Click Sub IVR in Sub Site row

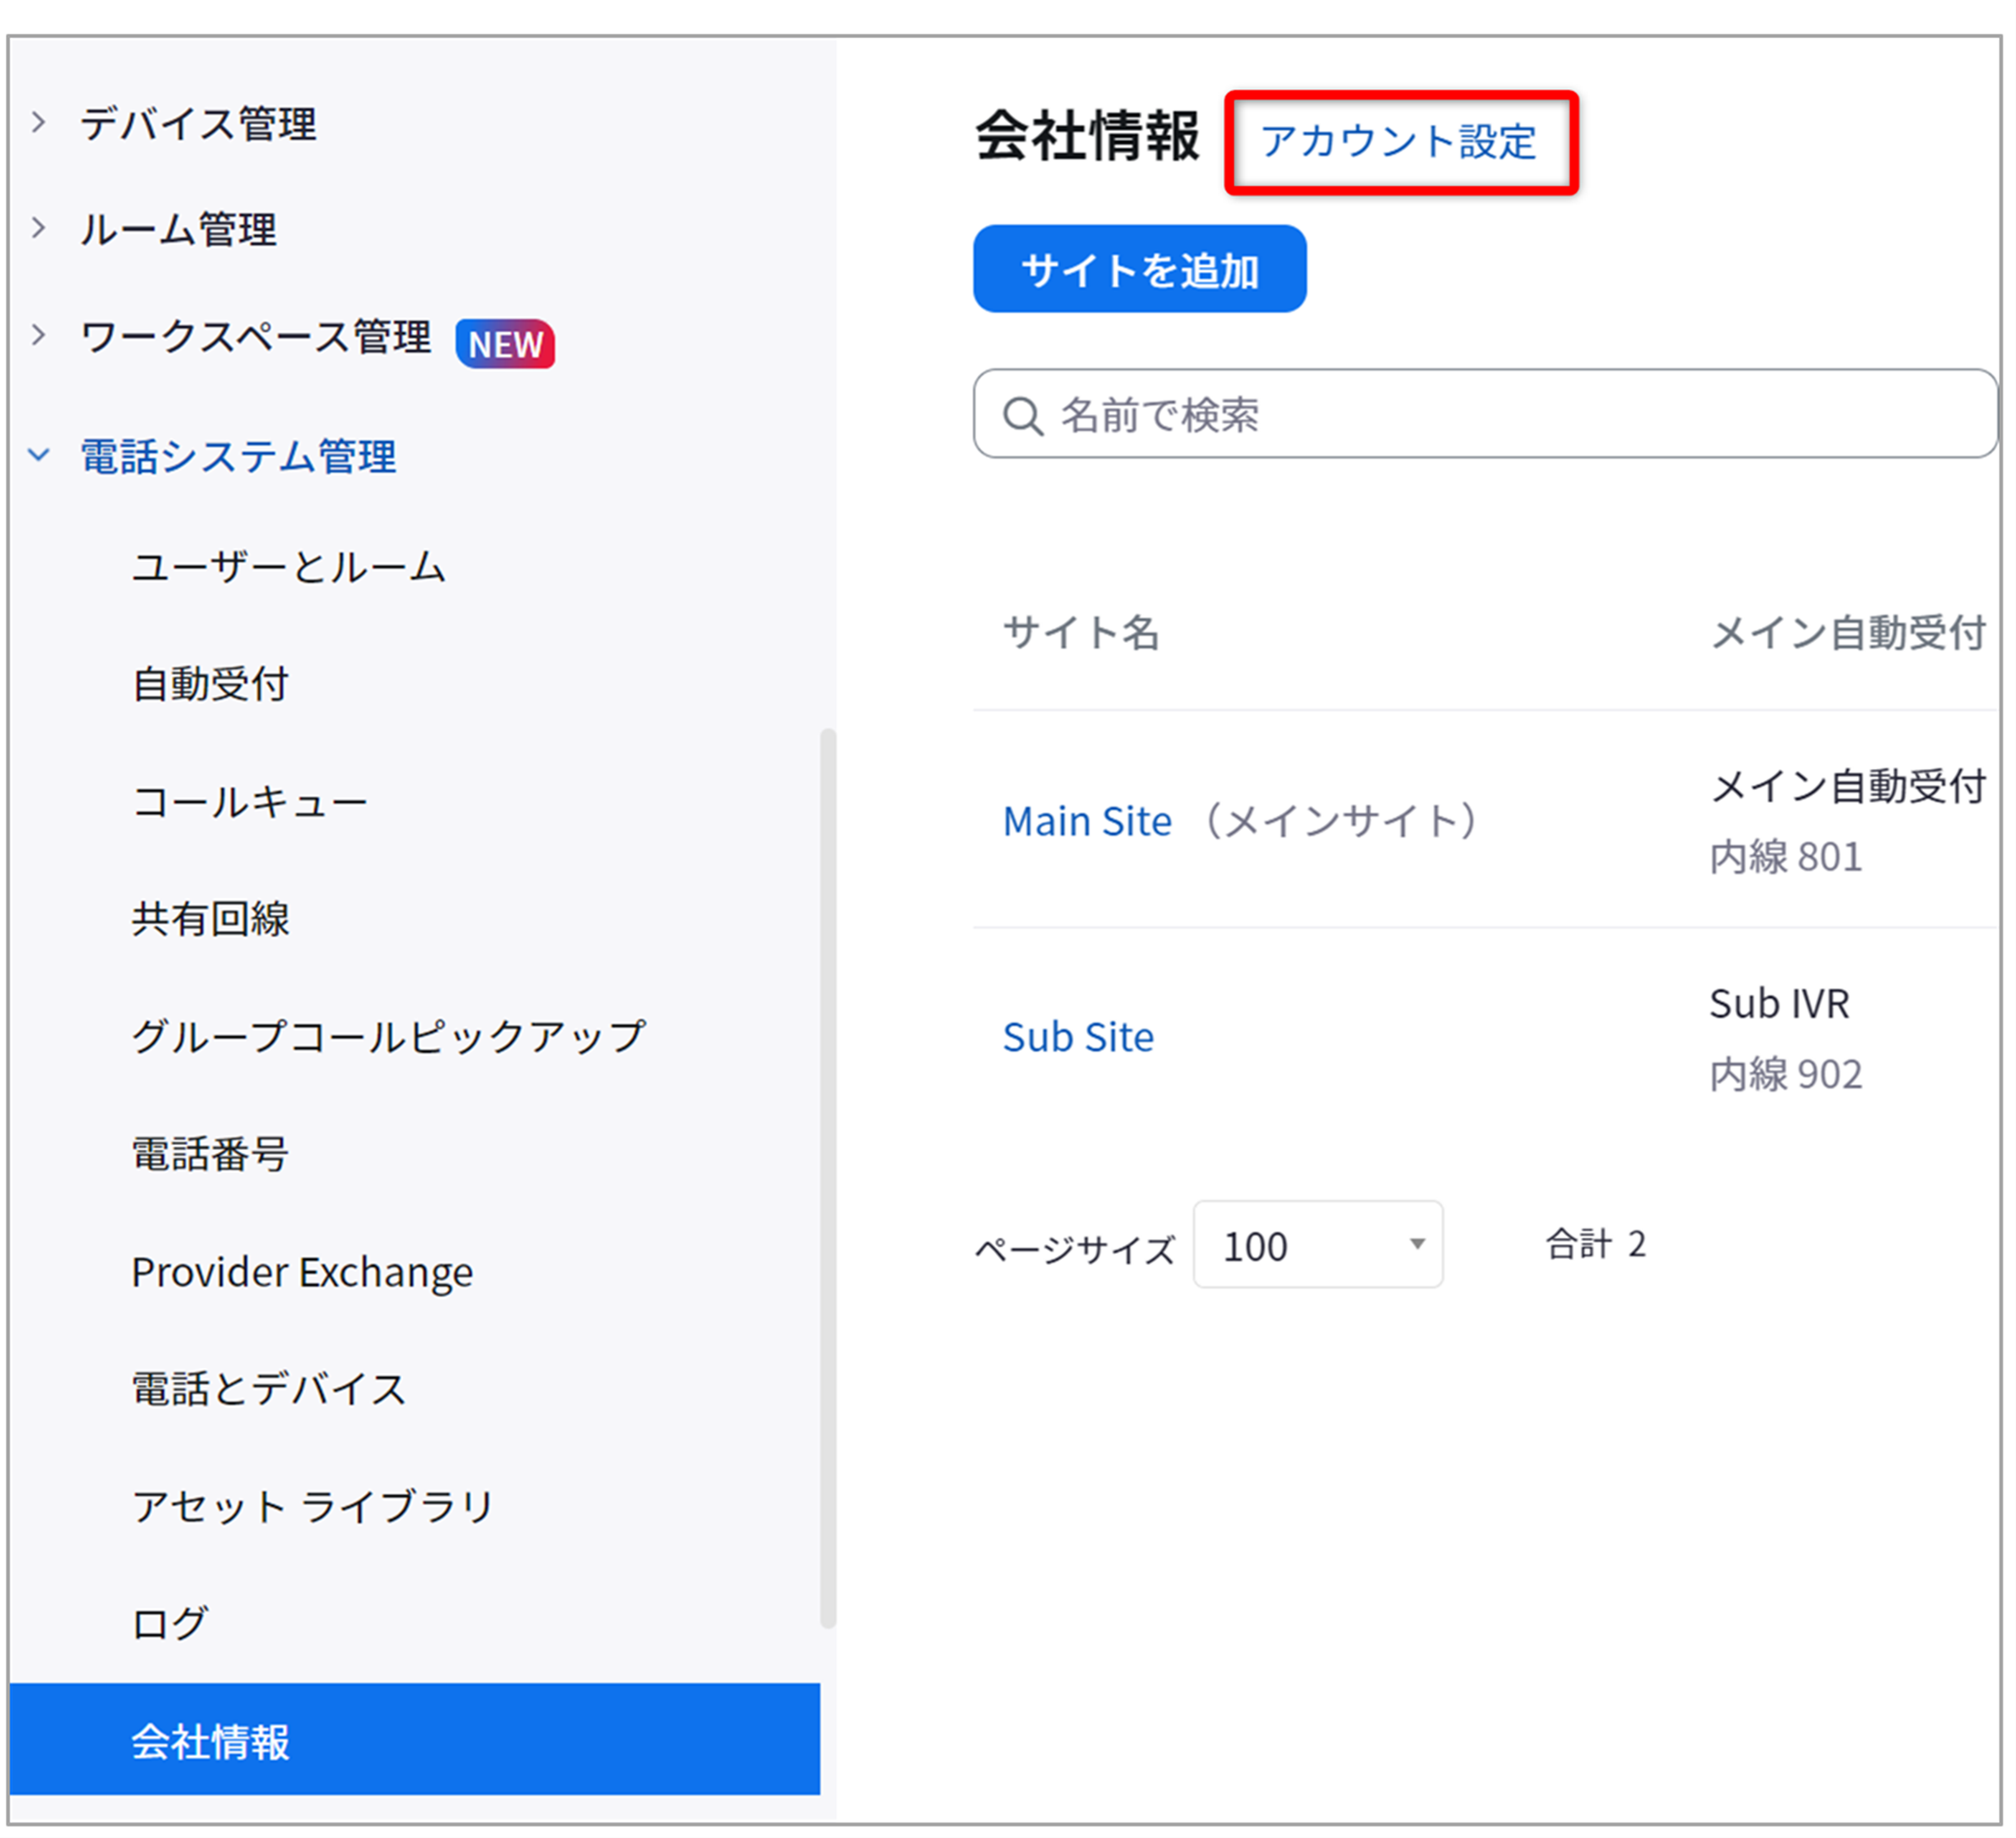1780,1003
